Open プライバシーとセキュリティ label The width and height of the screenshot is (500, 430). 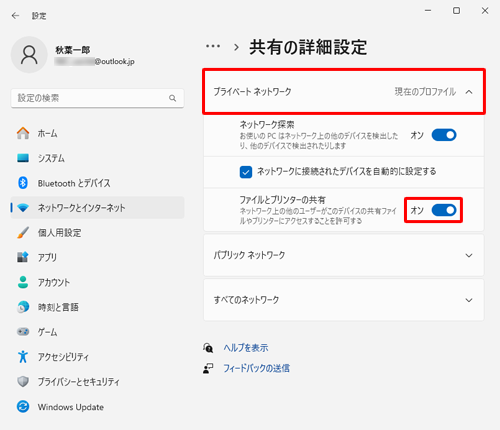(79, 382)
